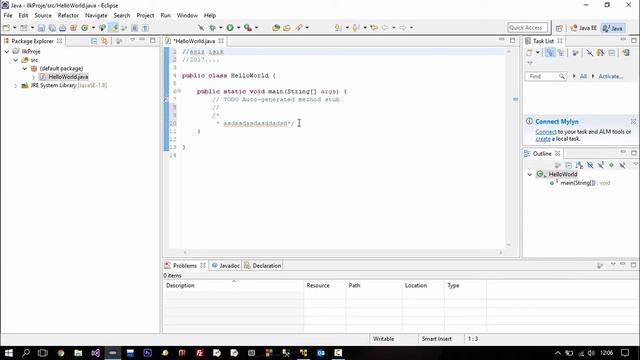Click the Save toolbar icon
The width and height of the screenshot is (640, 360).
click(41, 28)
